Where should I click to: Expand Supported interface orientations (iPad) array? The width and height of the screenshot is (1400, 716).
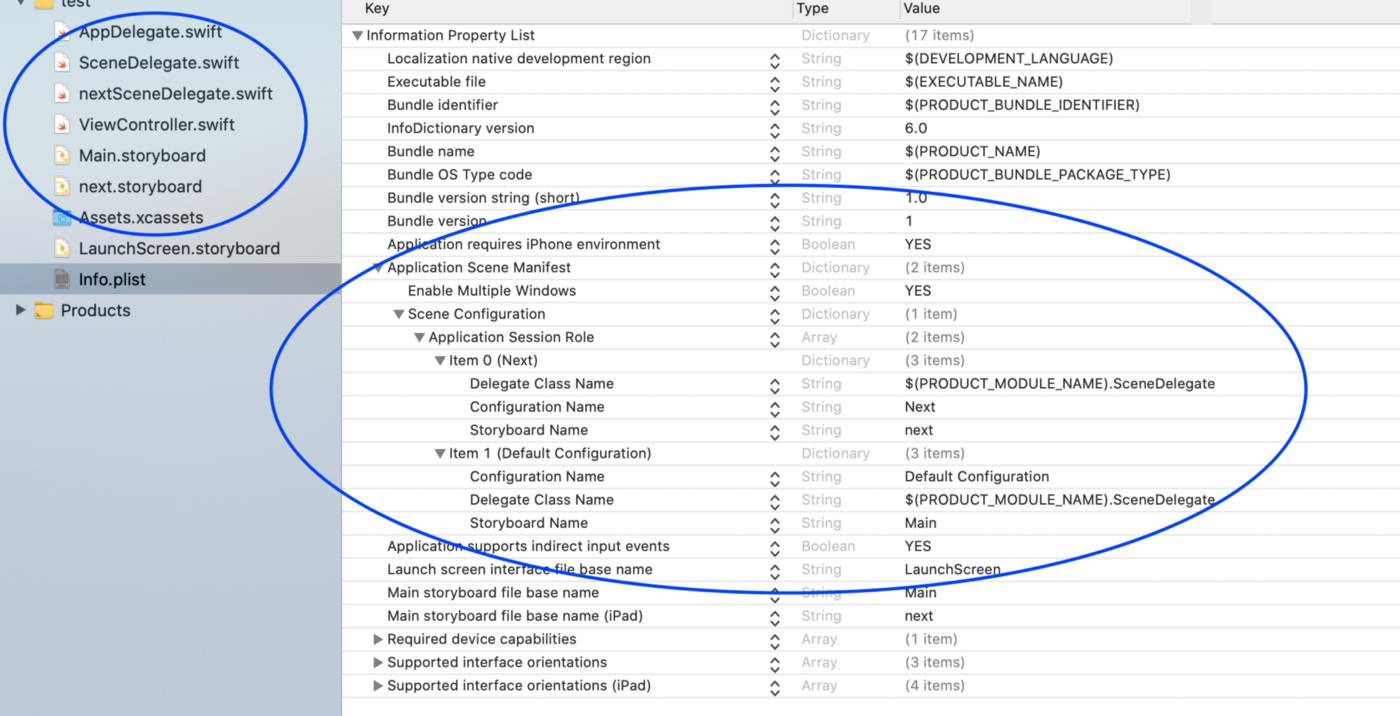[378, 686]
